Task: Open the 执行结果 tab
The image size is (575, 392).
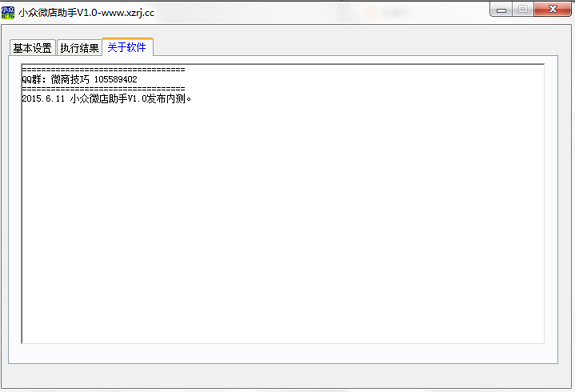Action: click(x=79, y=48)
